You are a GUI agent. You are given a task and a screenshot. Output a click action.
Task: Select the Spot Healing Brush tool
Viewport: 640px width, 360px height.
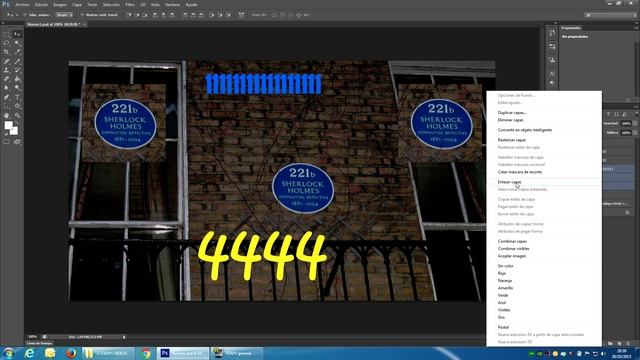(7, 61)
